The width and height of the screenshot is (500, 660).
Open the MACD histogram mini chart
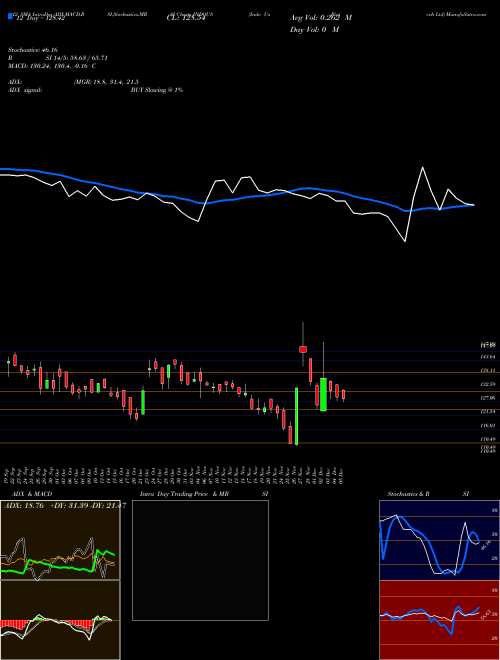[x=60, y=620]
